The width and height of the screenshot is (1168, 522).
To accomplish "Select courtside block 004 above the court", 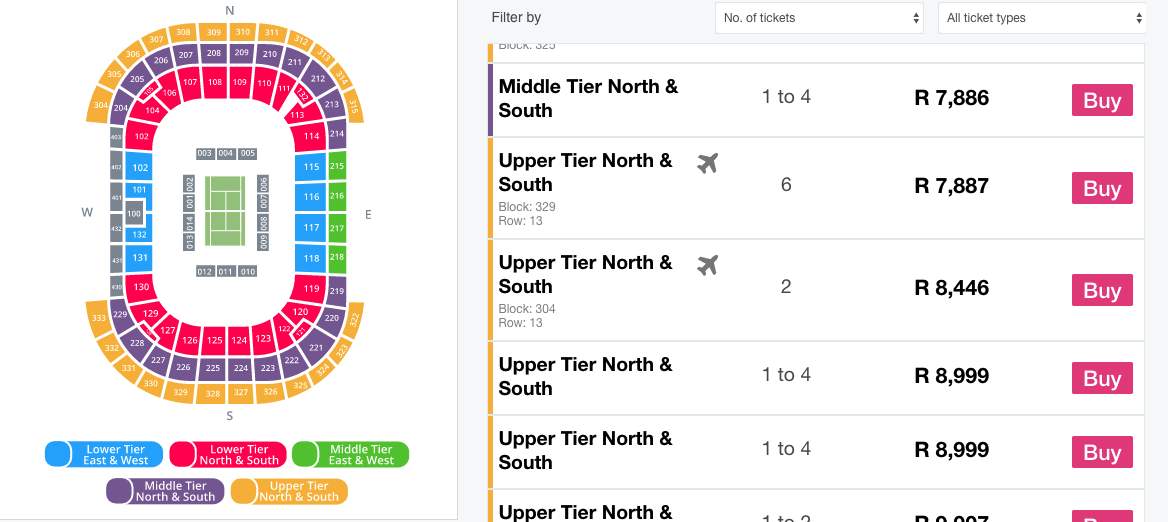I will (226, 153).
